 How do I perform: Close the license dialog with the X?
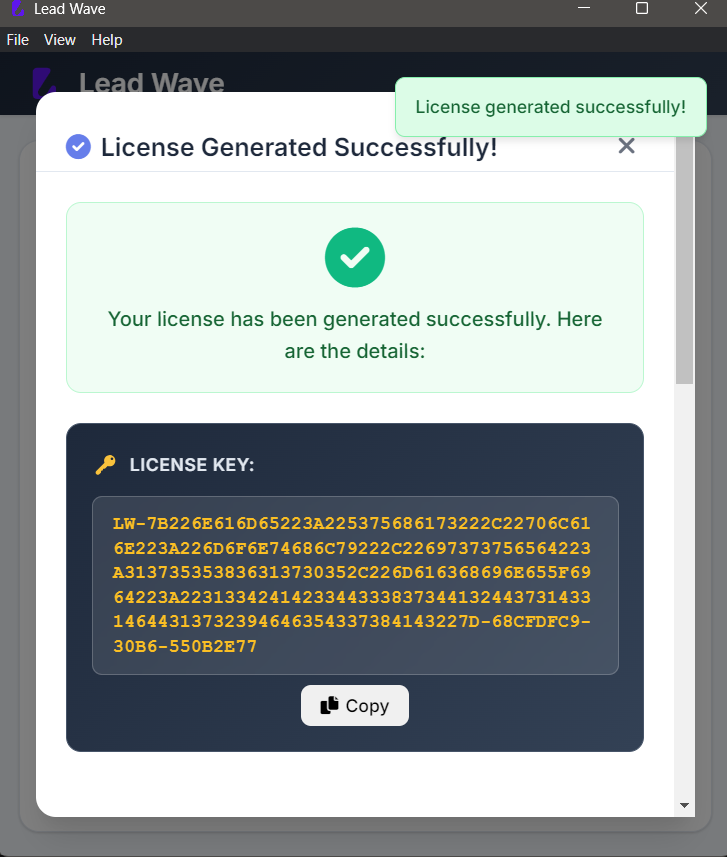tap(627, 146)
